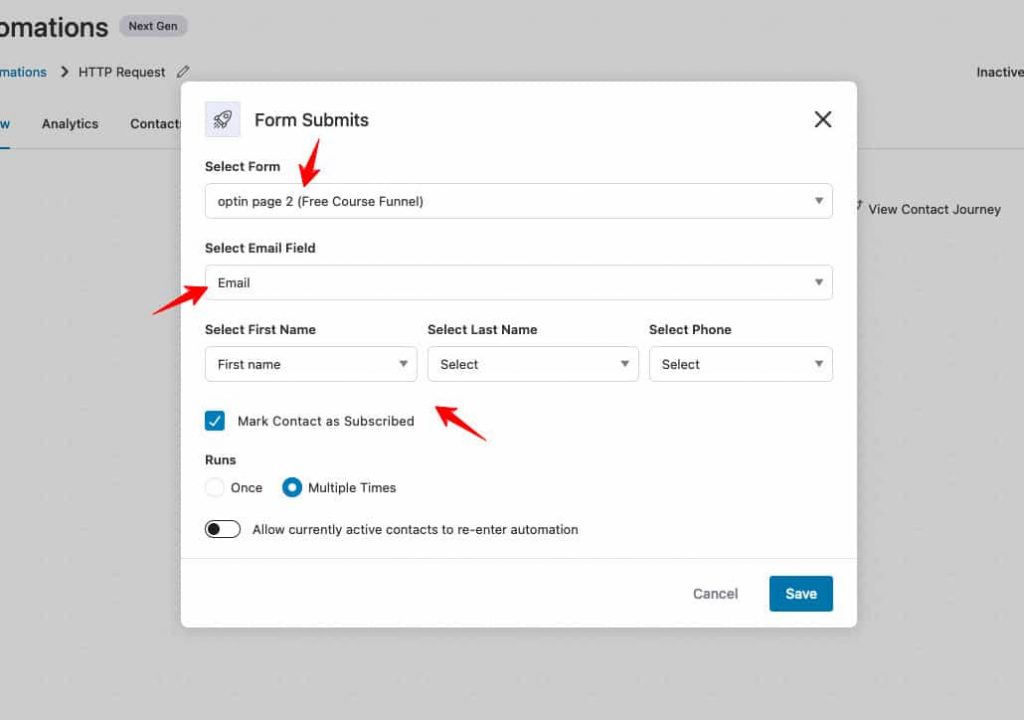Open the Select Phone dropdown
Viewport: 1024px width, 720px height.
click(x=741, y=364)
